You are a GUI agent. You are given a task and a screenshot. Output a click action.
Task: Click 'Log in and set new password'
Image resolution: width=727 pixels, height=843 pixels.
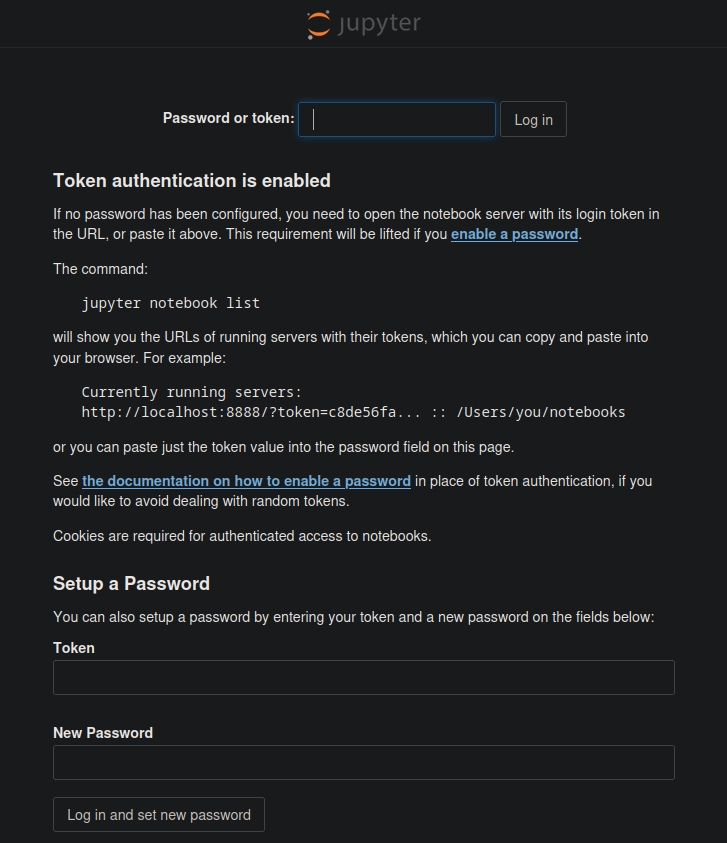[x=158, y=815]
